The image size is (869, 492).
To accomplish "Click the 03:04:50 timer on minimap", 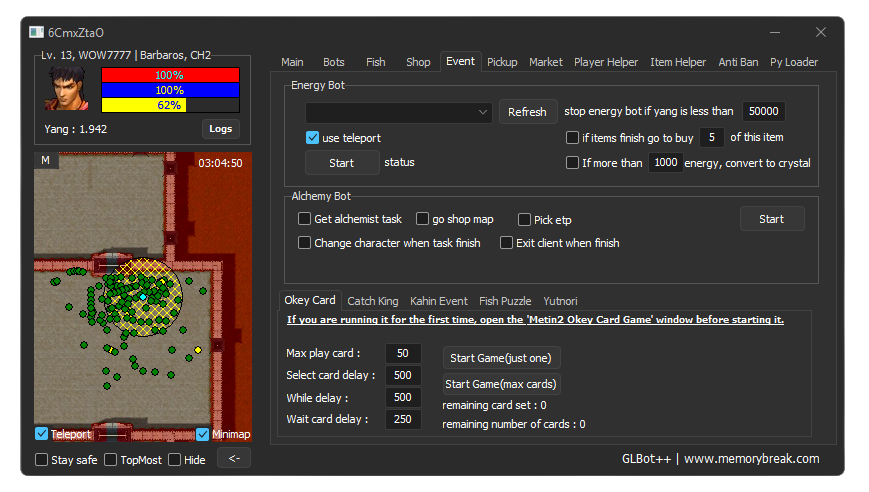I will click(220, 163).
